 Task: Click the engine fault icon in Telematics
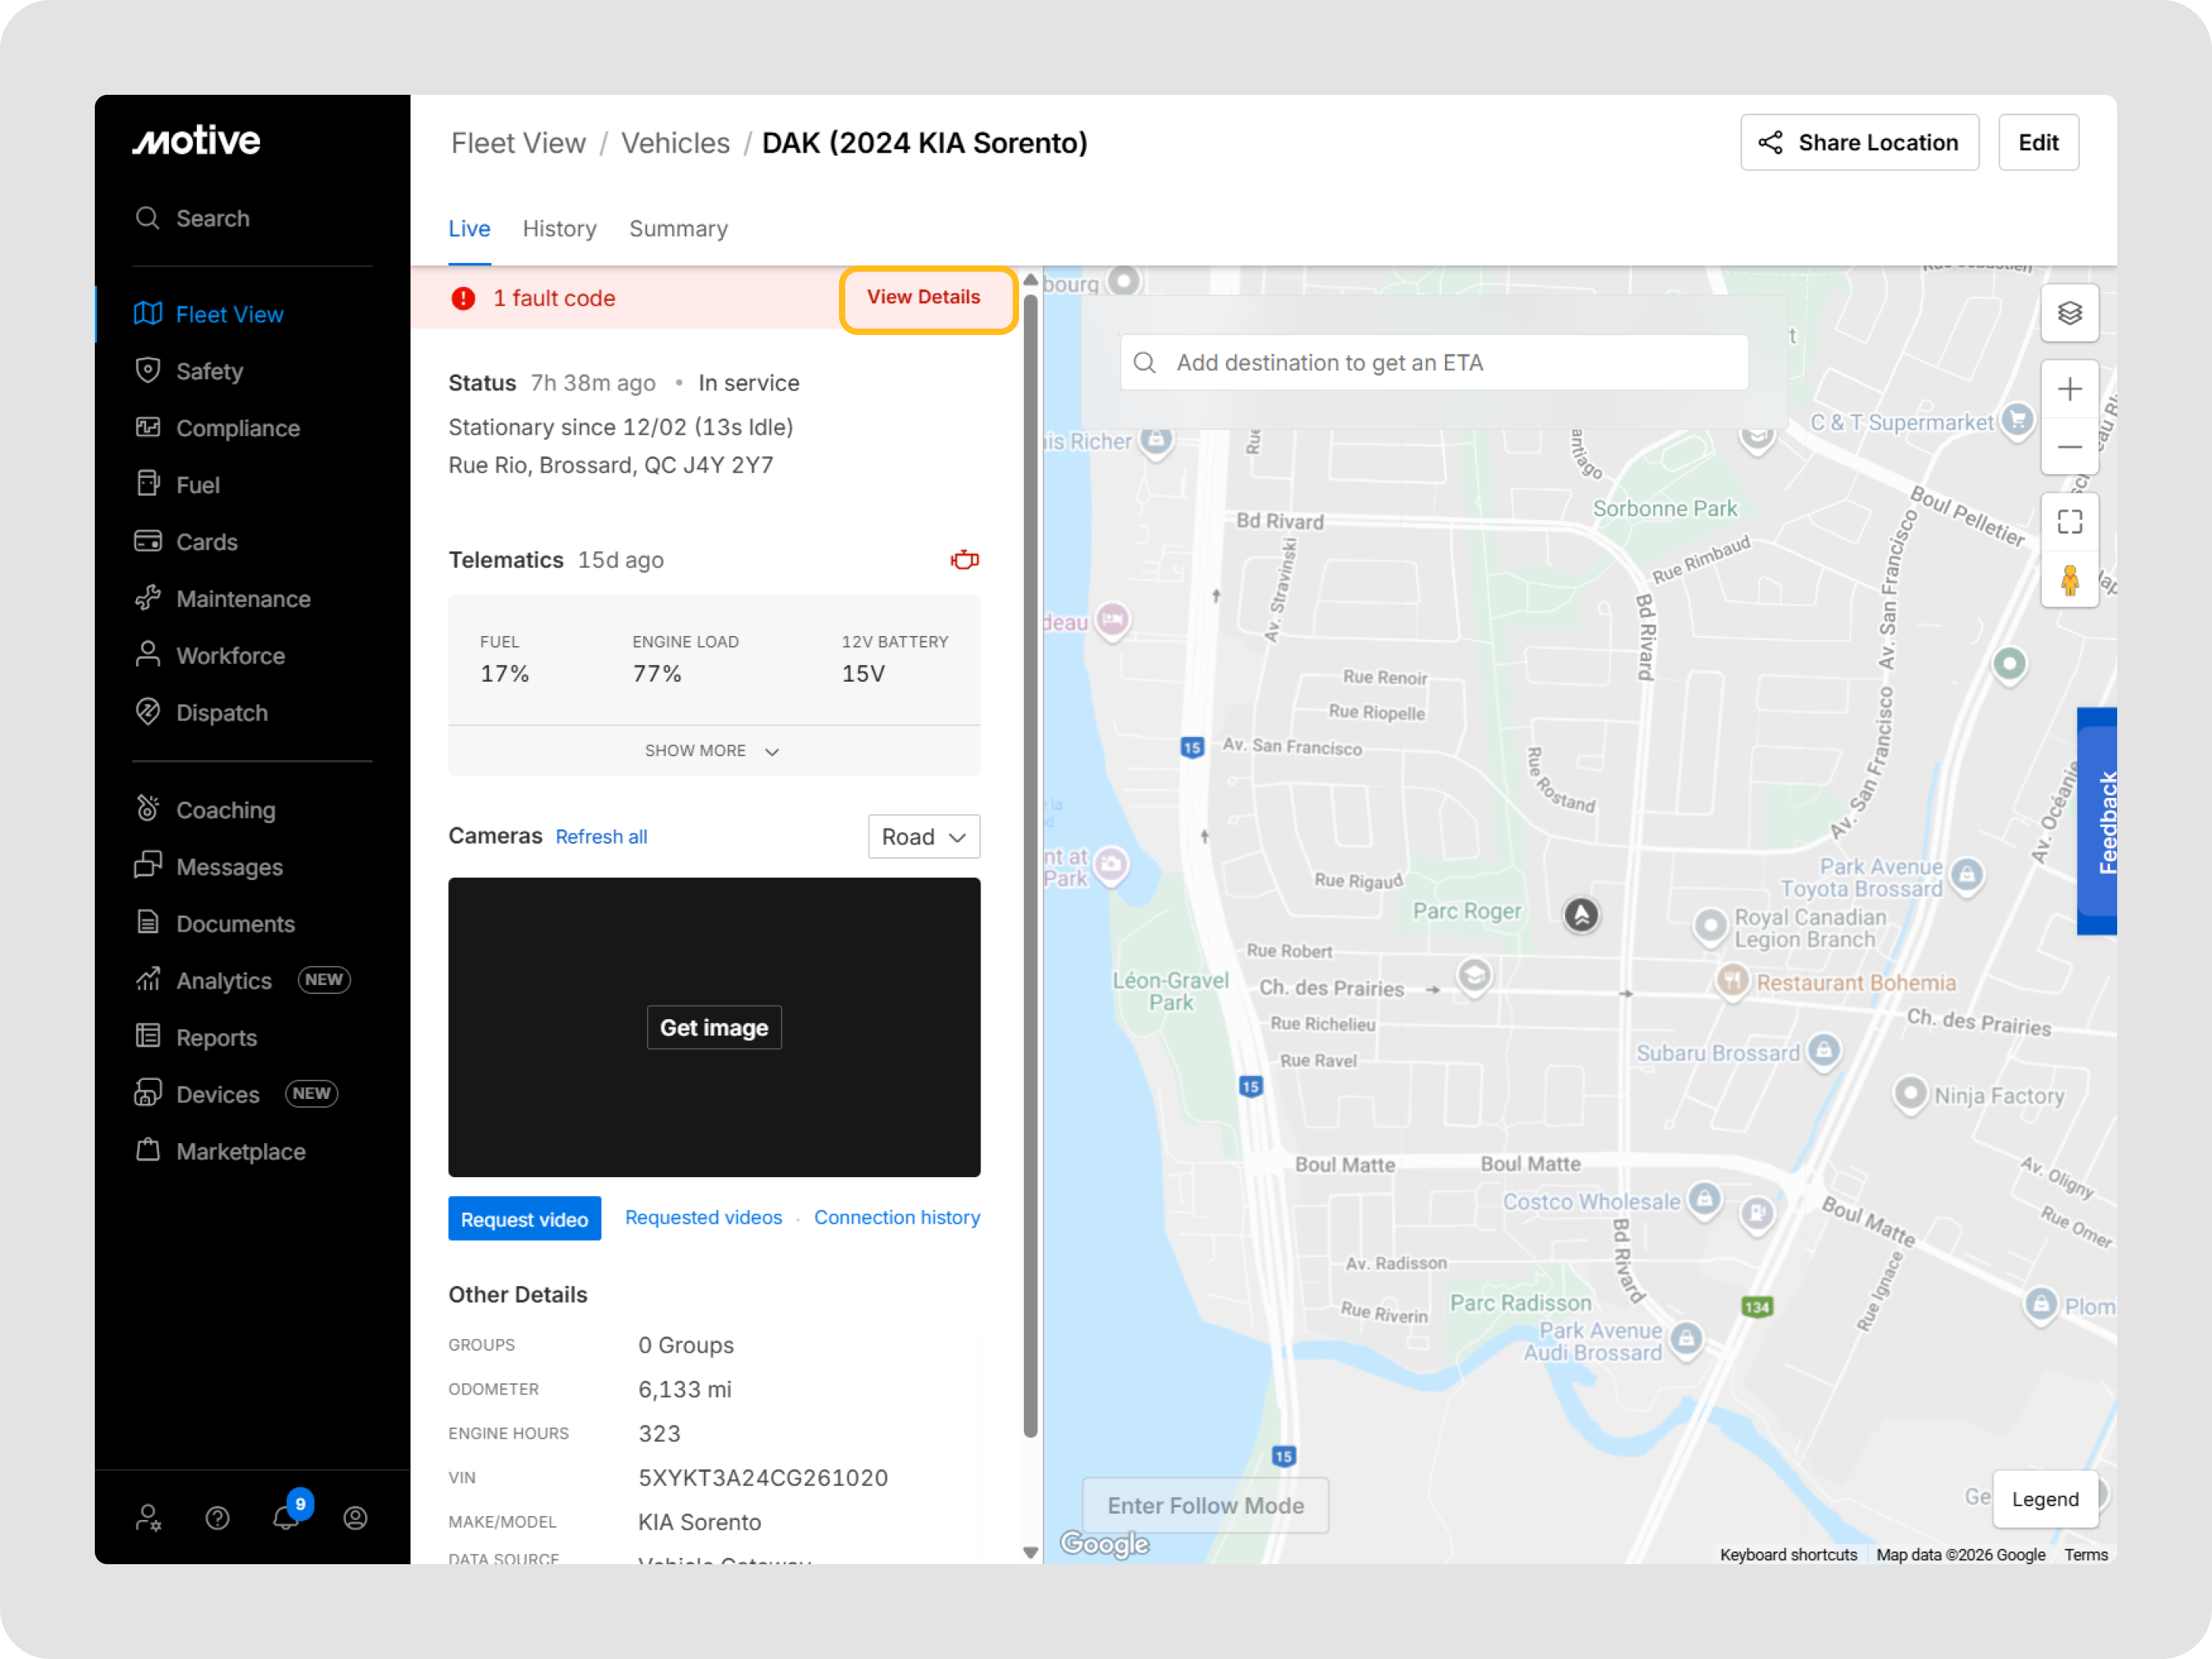(x=964, y=560)
